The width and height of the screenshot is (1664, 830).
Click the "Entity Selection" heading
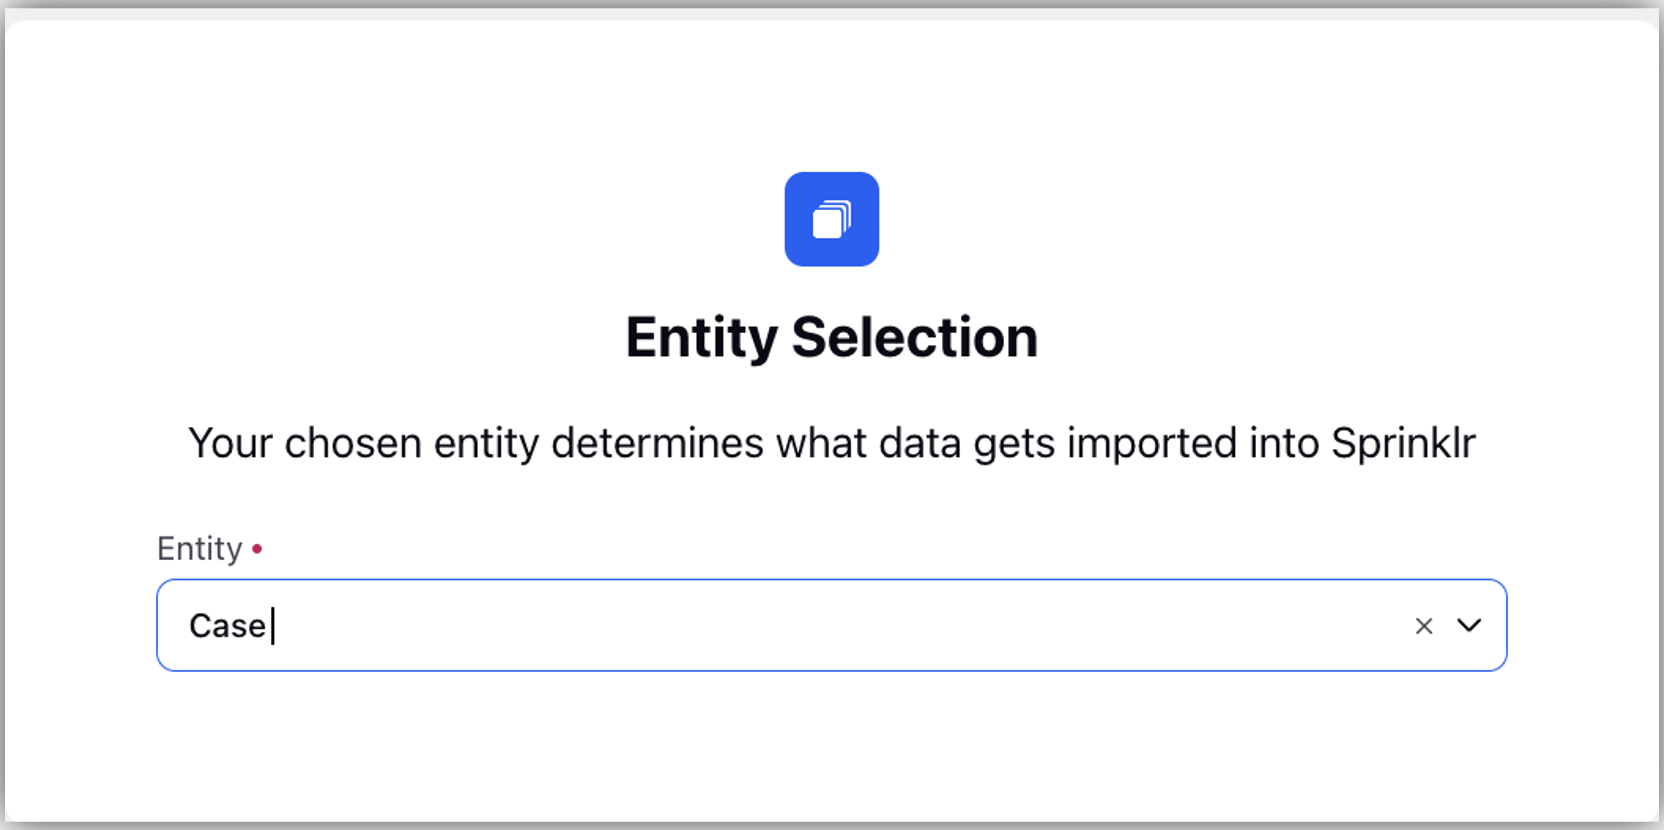tap(831, 338)
